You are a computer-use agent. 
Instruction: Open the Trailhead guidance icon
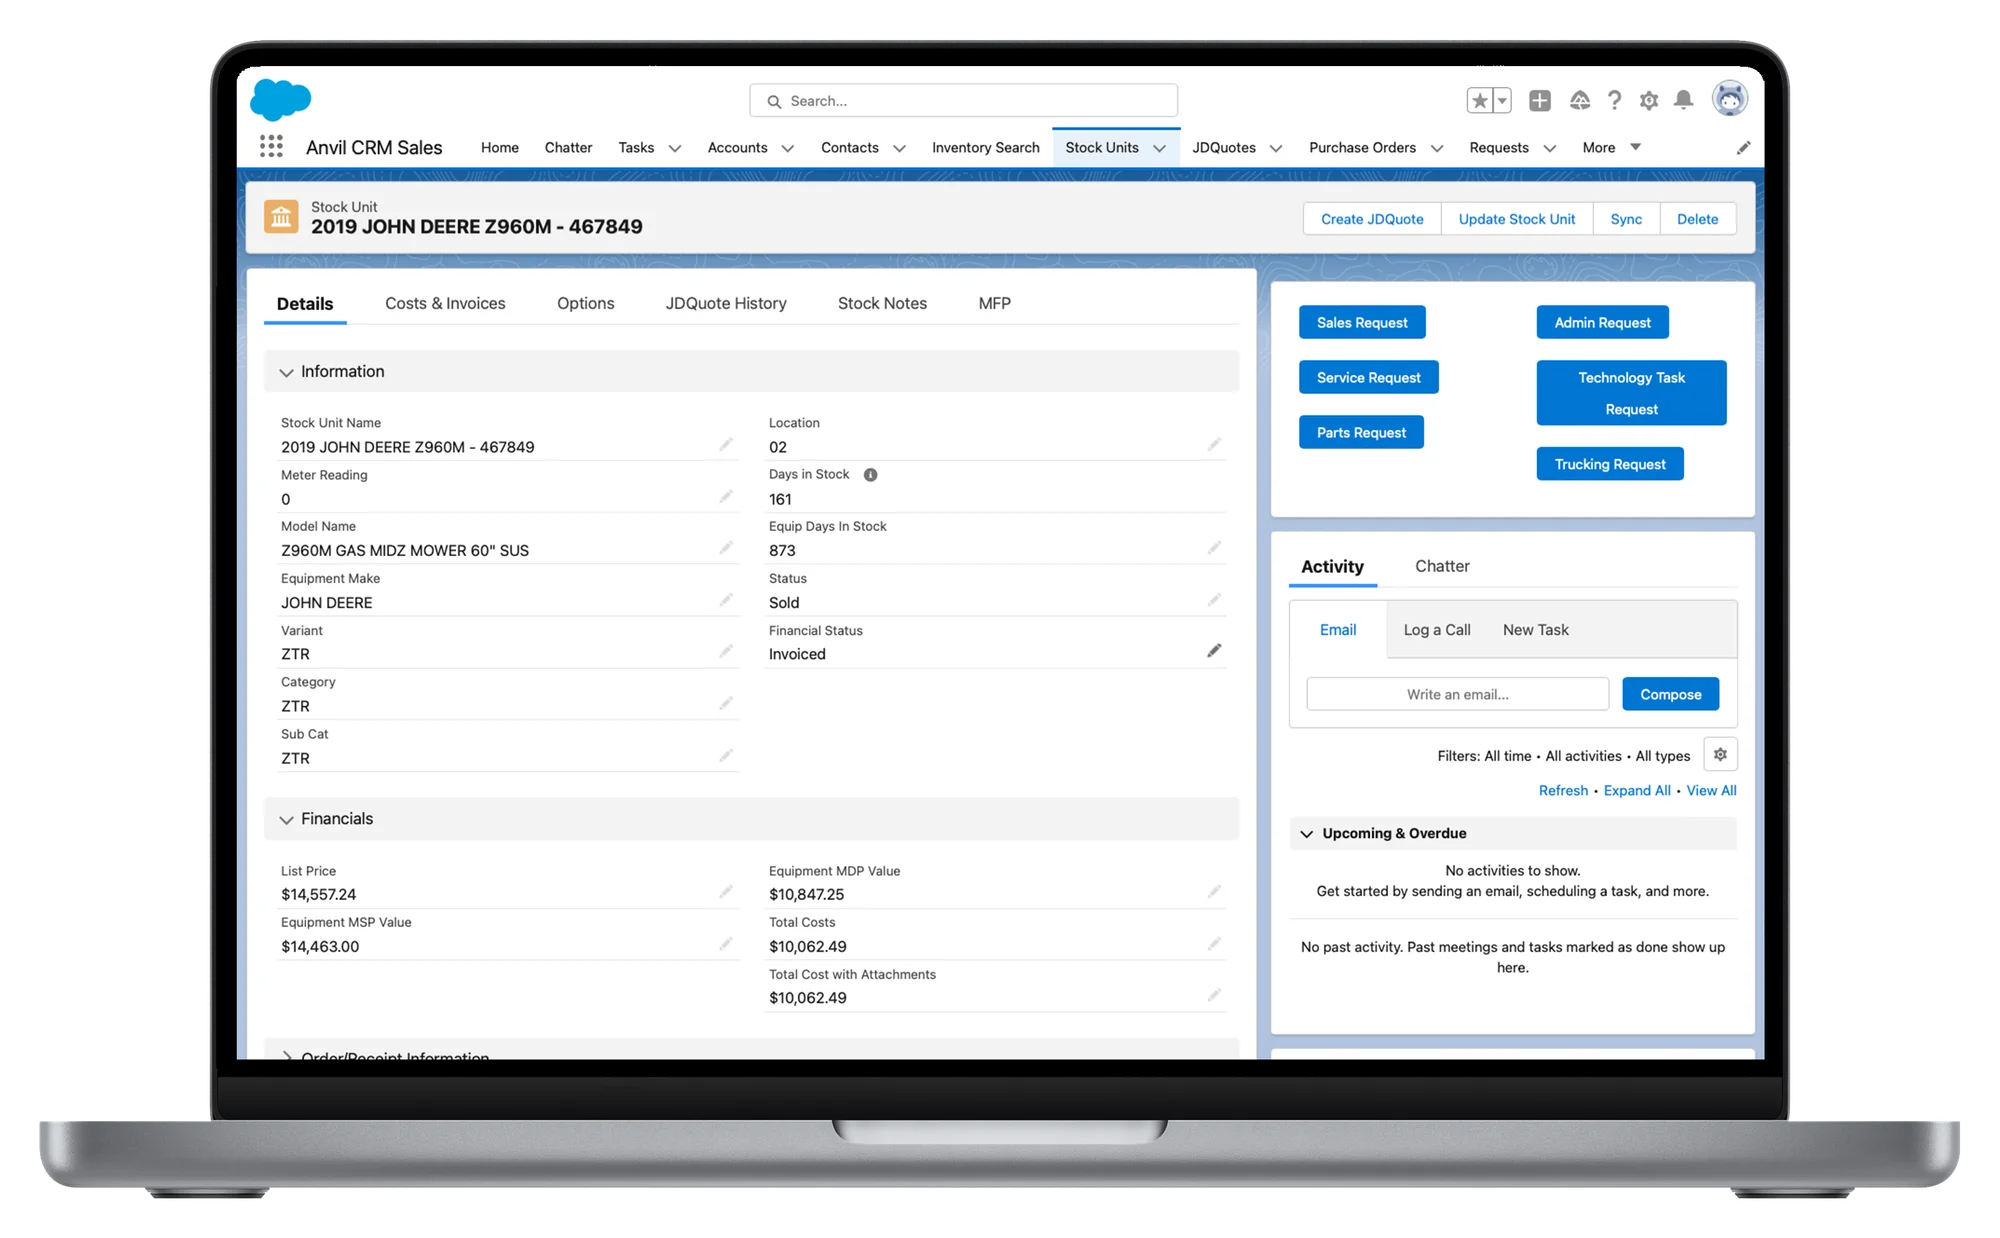pyautogui.click(x=1580, y=100)
